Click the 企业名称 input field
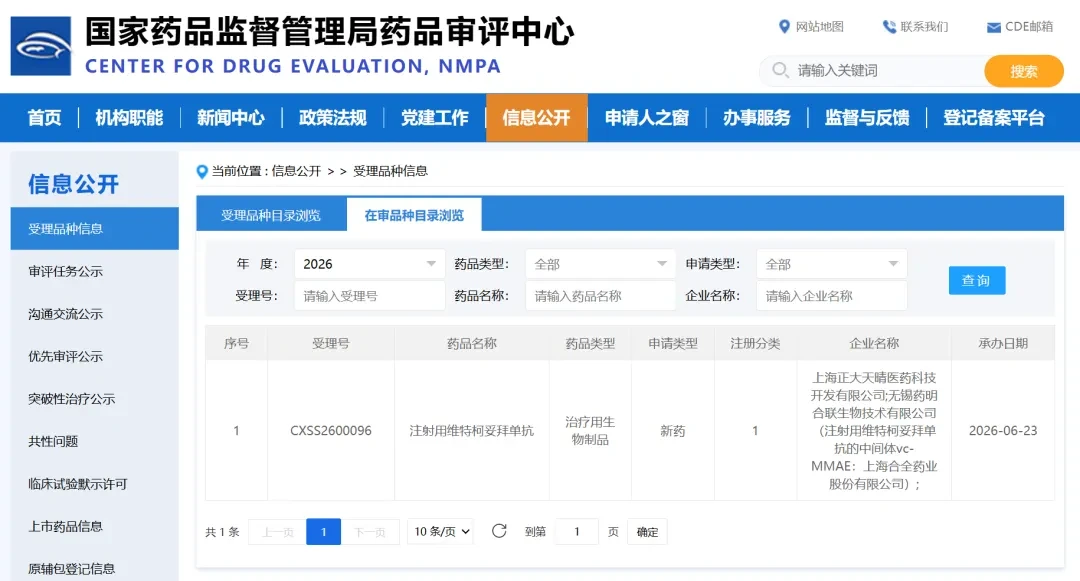This screenshot has width=1080, height=581. [x=831, y=296]
